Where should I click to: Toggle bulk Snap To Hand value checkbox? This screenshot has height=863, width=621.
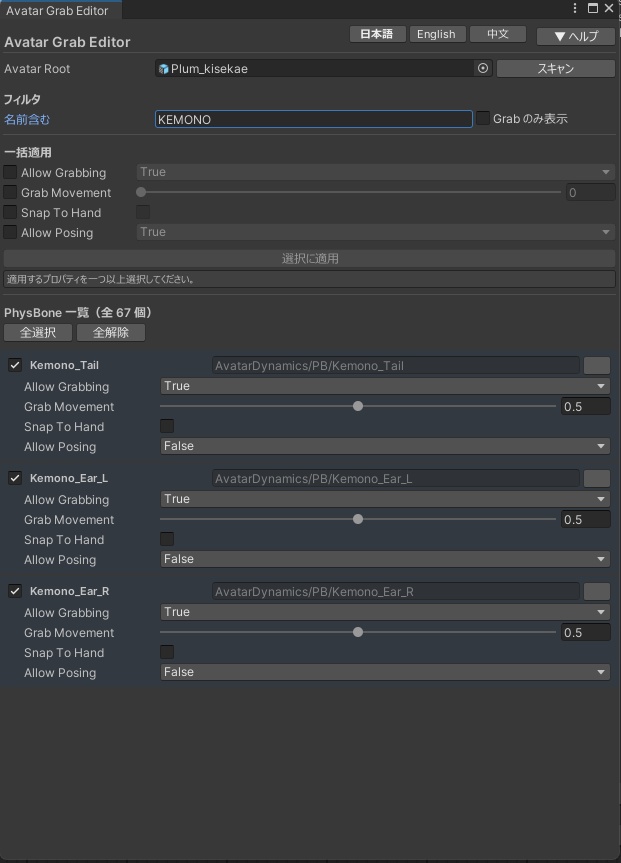[143, 212]
